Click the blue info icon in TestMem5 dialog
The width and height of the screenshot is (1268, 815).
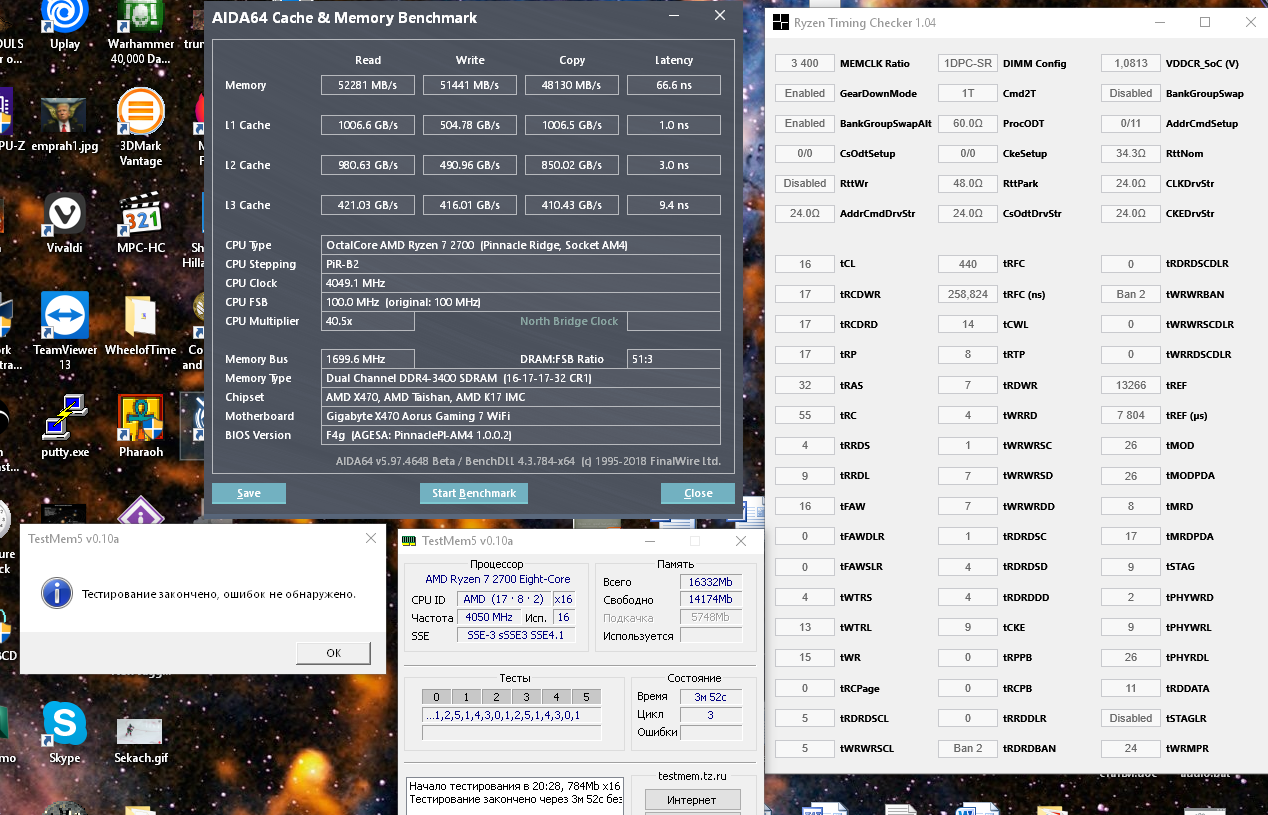(x=57, y=593)
